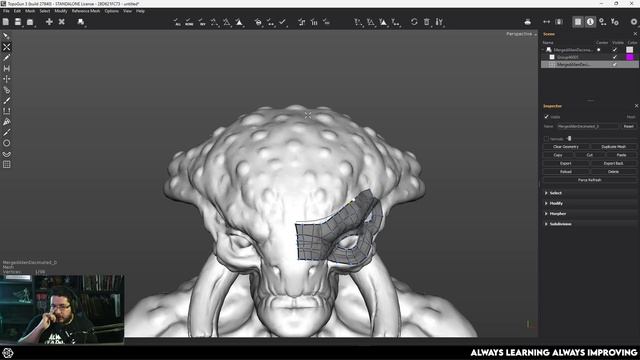Viewport: 640px width, 360px height.
Task: Click the solid filled triangle toolbar icon
Action: click(239, 22)
